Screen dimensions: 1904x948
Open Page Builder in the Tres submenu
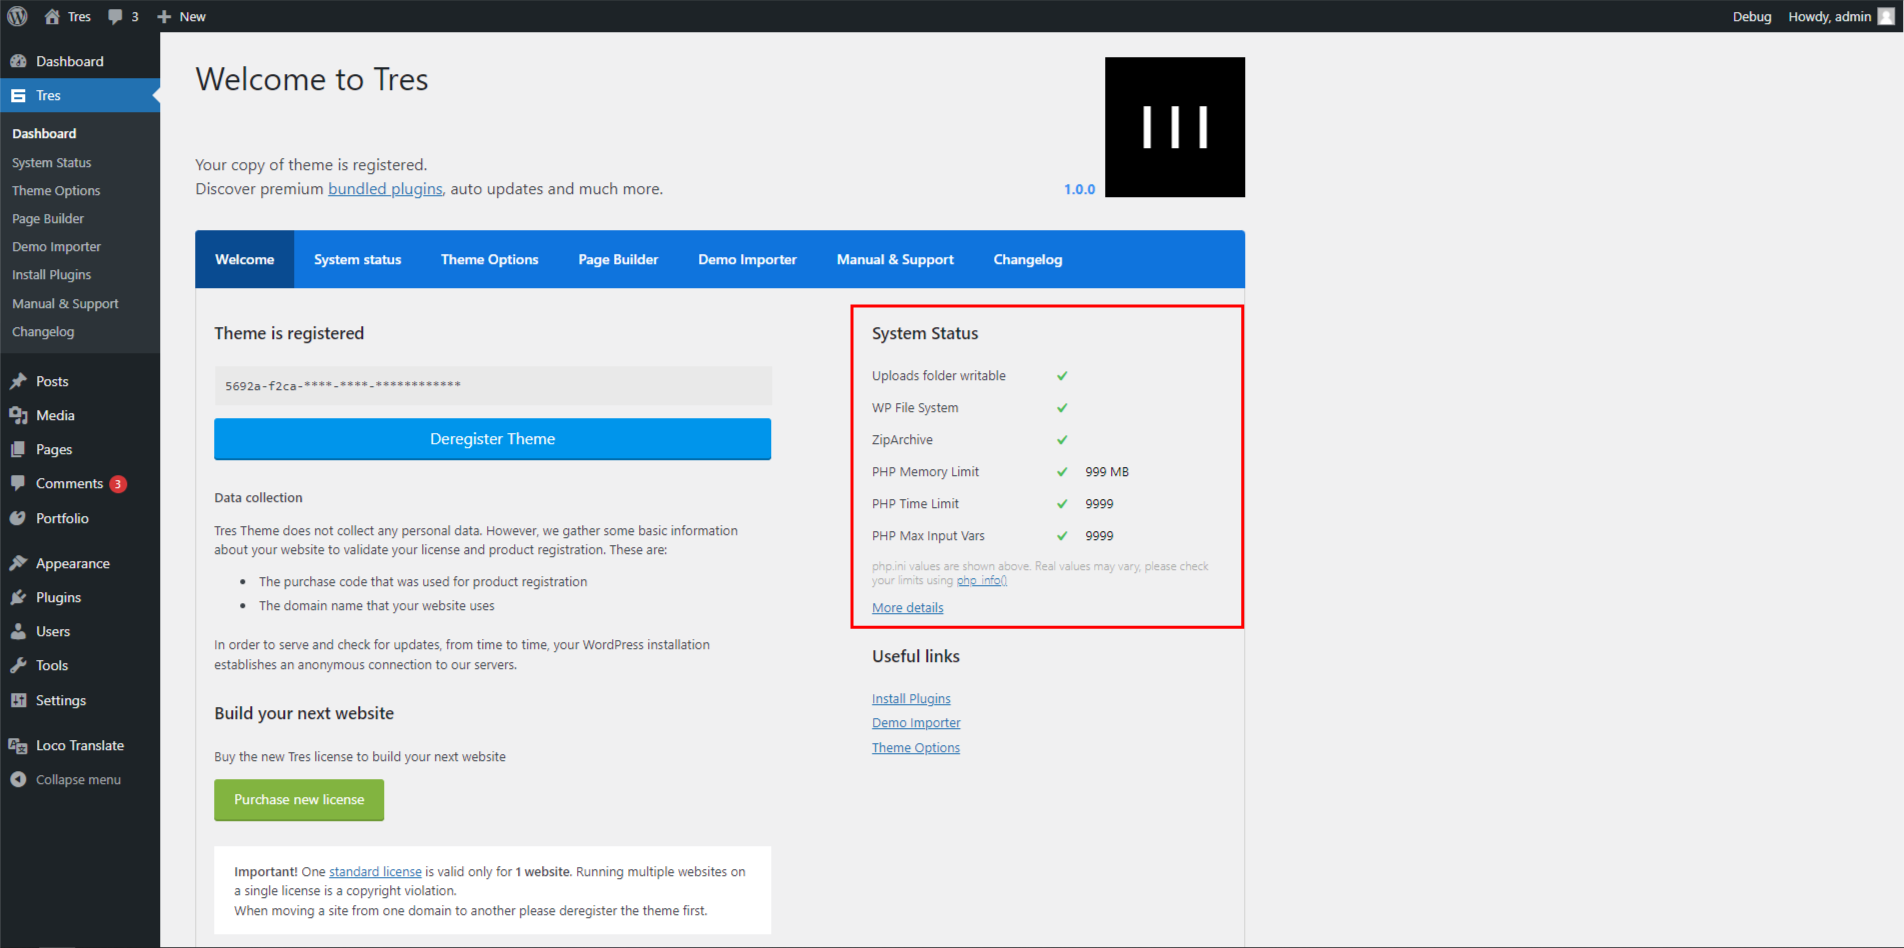click(x=48, y=218)
